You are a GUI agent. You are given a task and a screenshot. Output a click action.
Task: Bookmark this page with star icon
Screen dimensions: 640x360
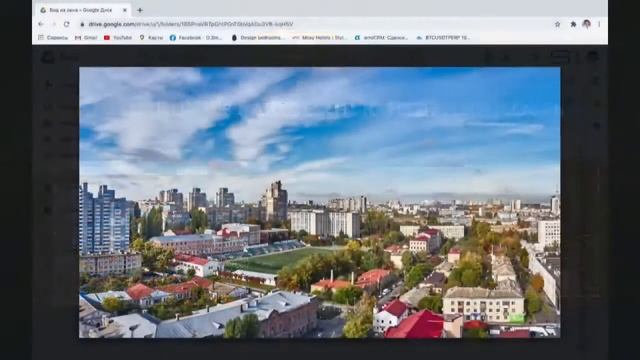pyautogui.click(x=557, y=24)
